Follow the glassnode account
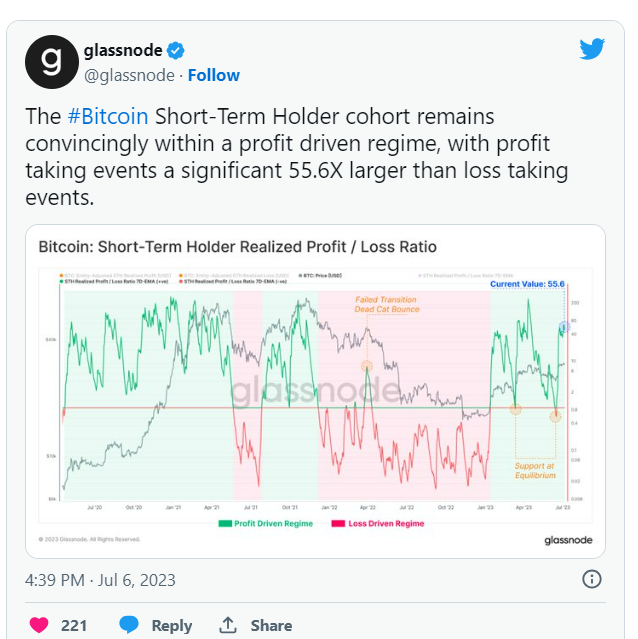The image size is (638, 639). (x=214, y=75)
